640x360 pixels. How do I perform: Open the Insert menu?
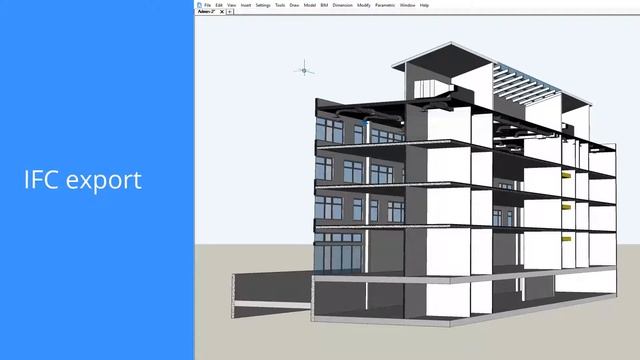pyautogui.click(x=246, y=5)
